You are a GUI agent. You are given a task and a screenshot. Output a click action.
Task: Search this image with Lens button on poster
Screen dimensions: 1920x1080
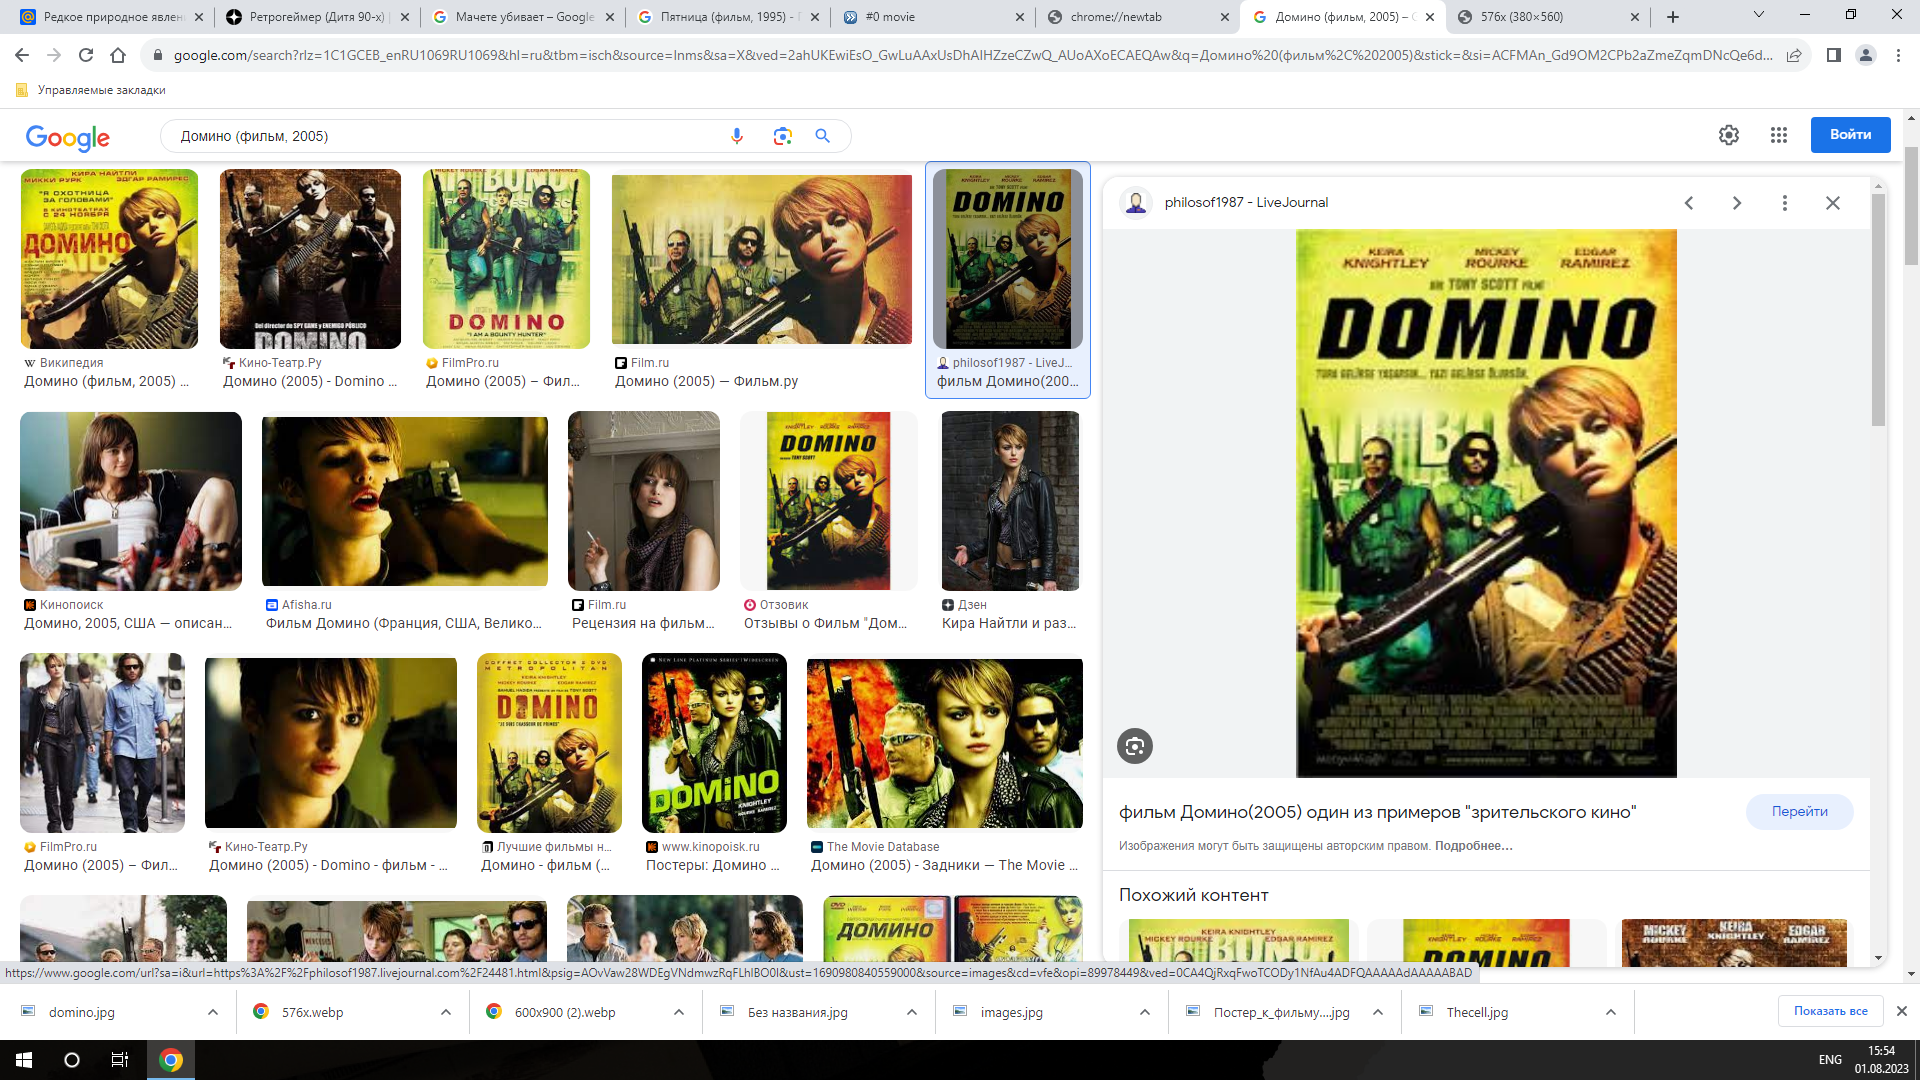pos(1135,746)
